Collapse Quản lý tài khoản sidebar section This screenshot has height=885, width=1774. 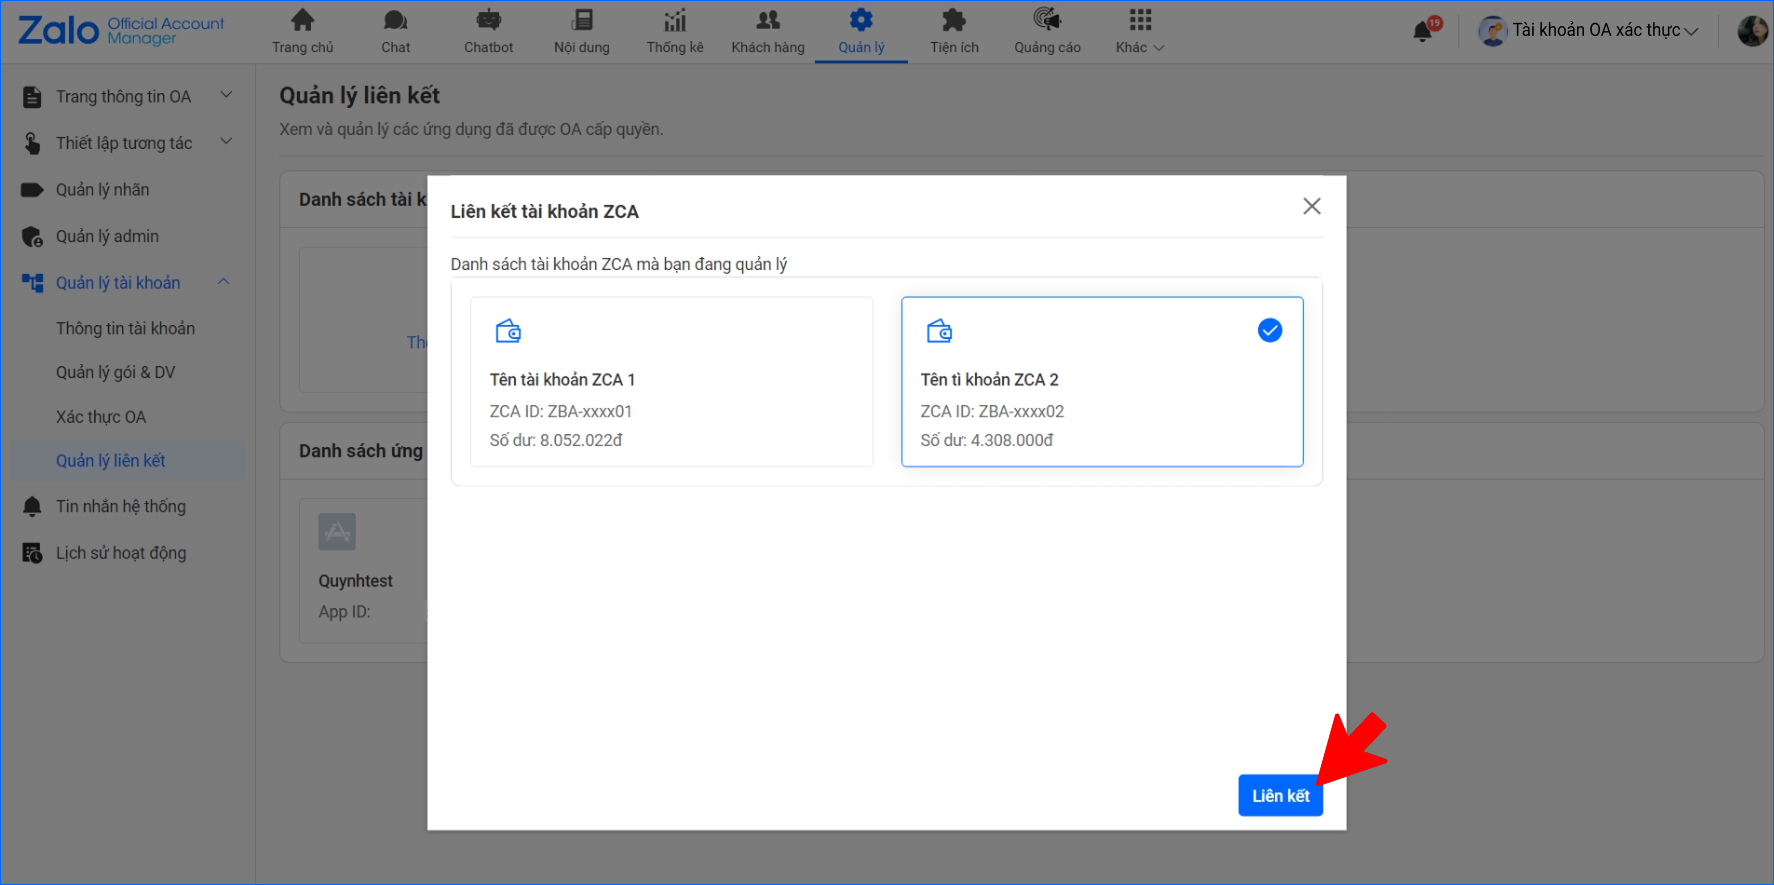(x=224, y=282)
